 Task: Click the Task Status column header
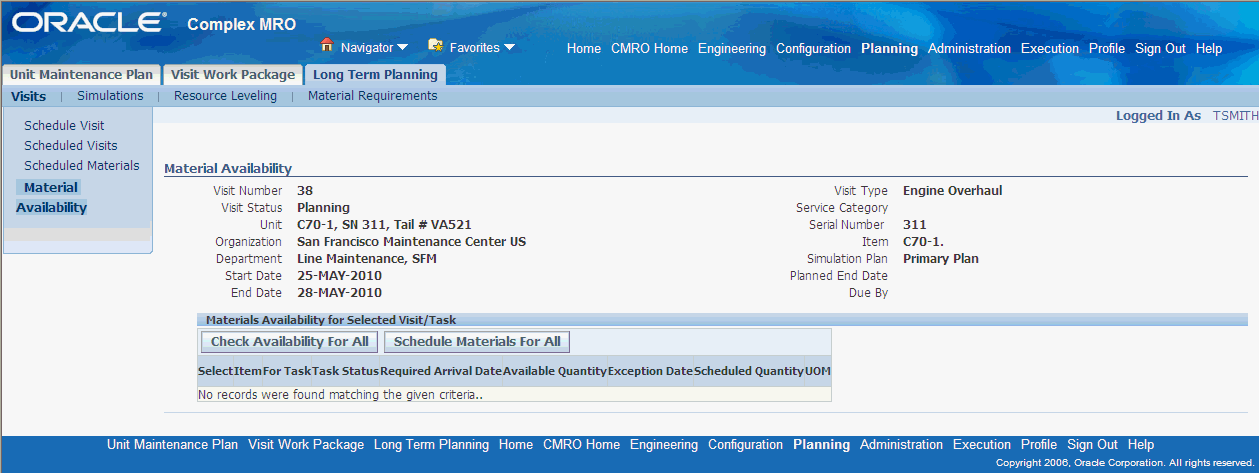pos(346,371)
